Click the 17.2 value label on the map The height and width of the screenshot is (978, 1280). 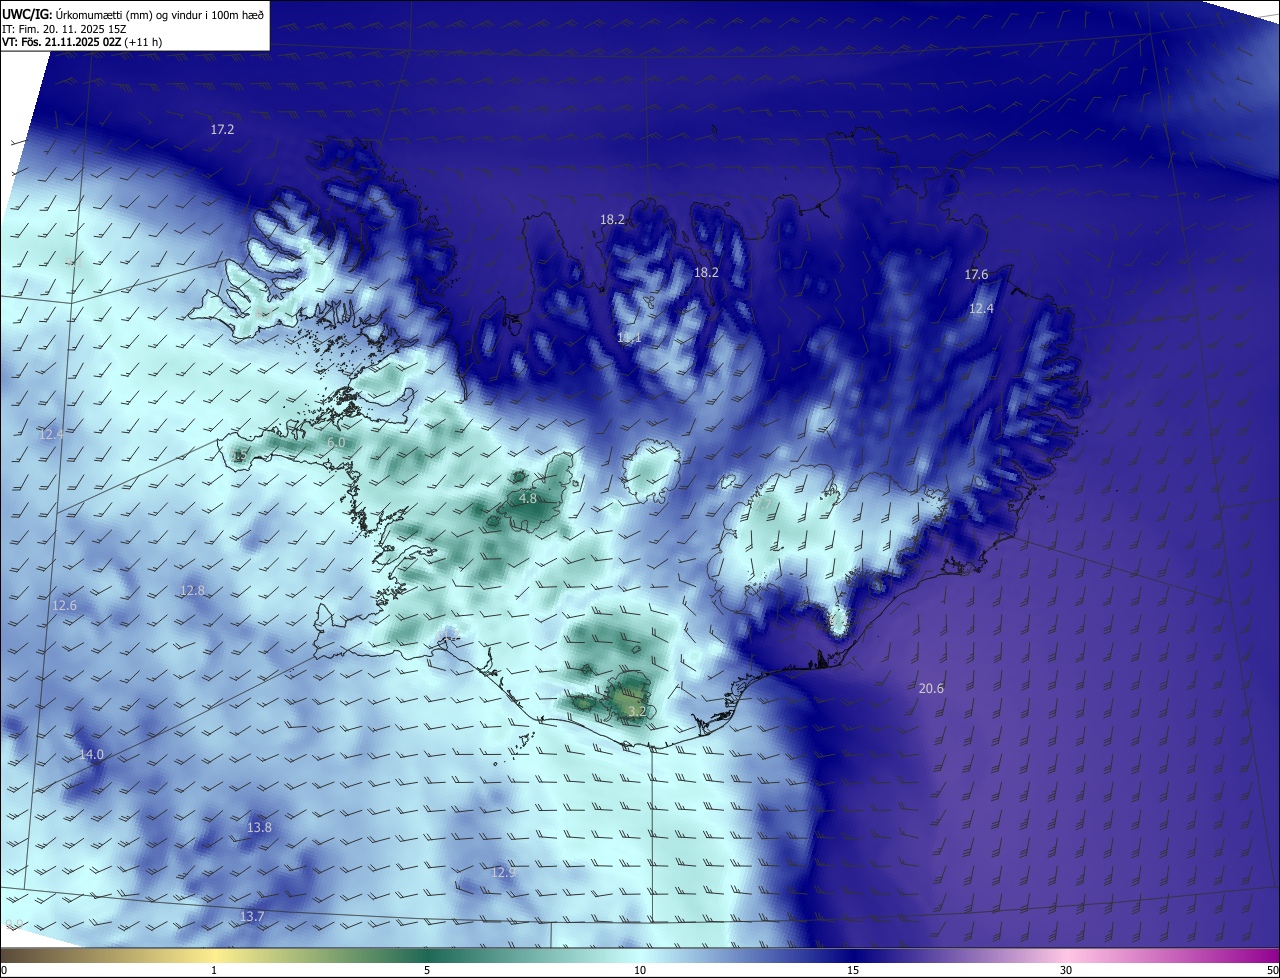(x=222, y=129)
